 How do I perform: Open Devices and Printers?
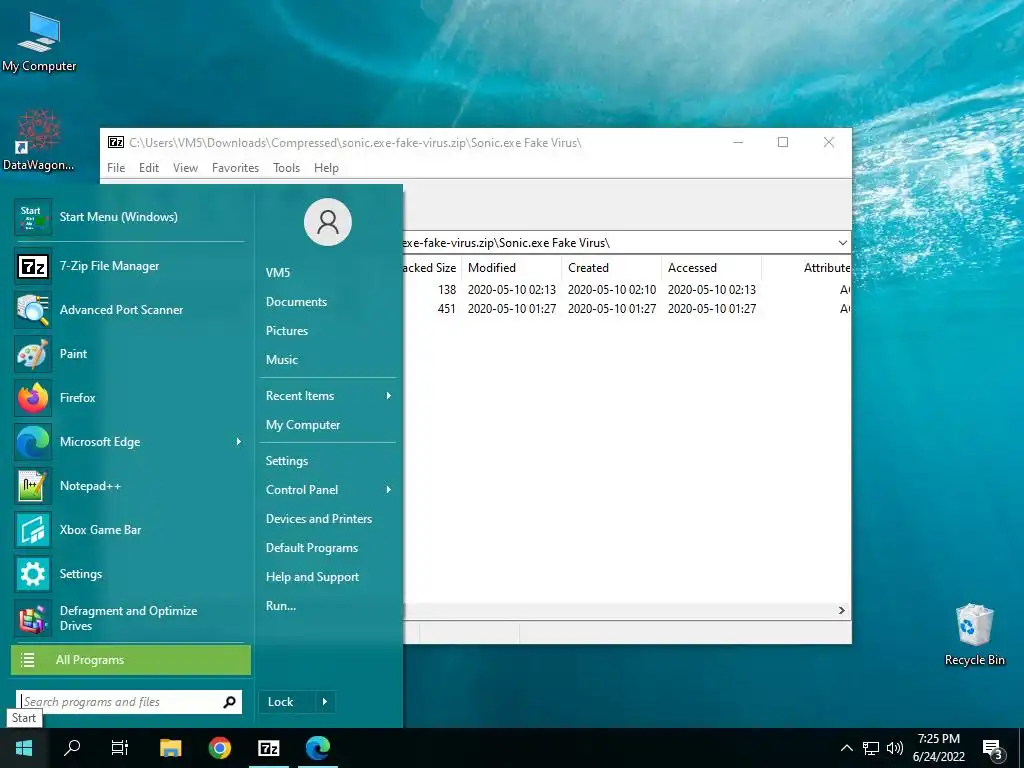[x=319, y=519]
